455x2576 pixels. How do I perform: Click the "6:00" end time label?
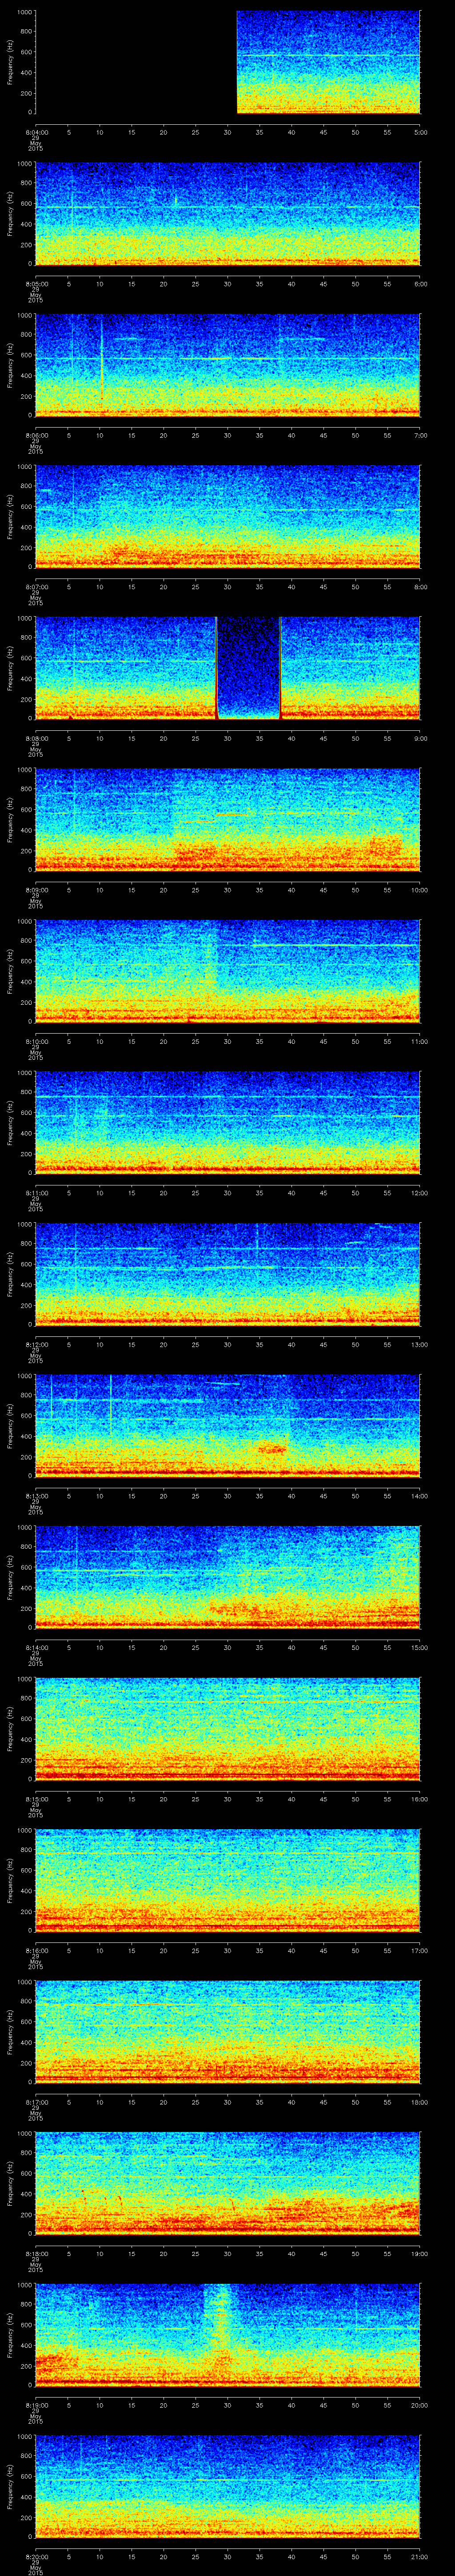420,284
